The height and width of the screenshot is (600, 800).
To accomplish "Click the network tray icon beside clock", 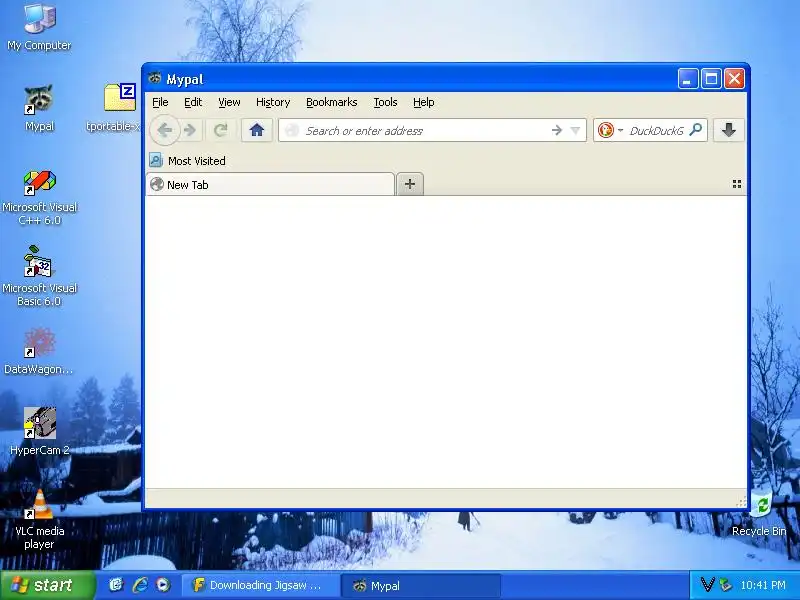I will pyautogui.click(x=725, y=585).
